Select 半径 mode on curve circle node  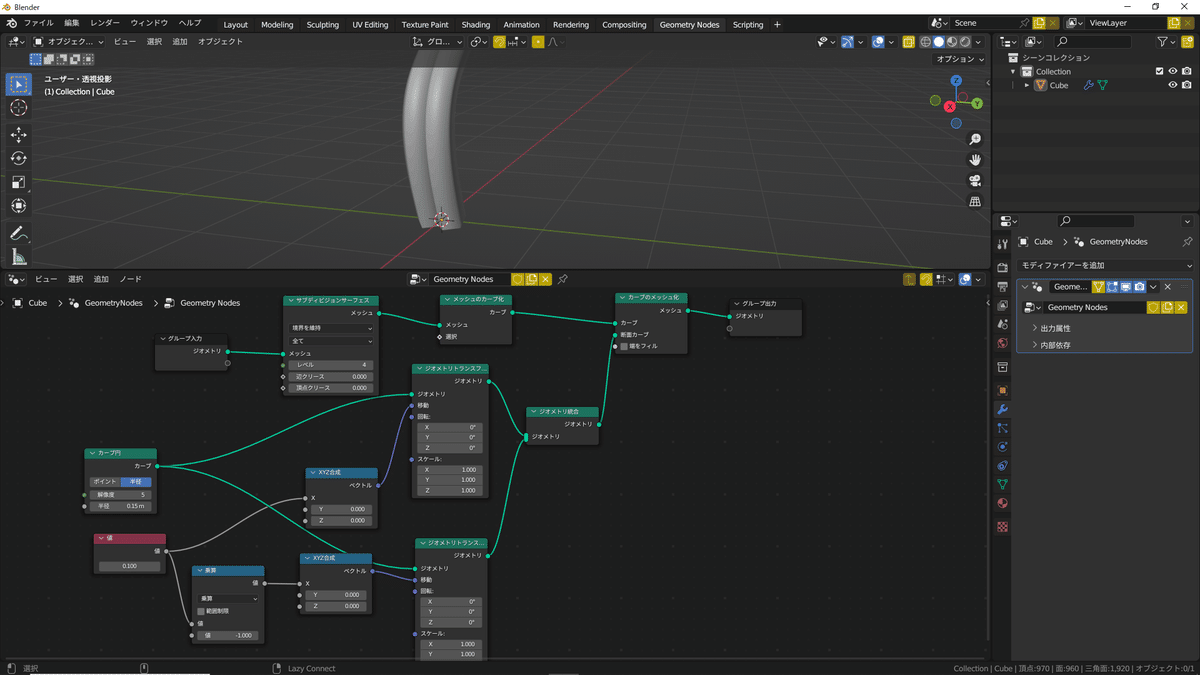[x=135, y=481]
